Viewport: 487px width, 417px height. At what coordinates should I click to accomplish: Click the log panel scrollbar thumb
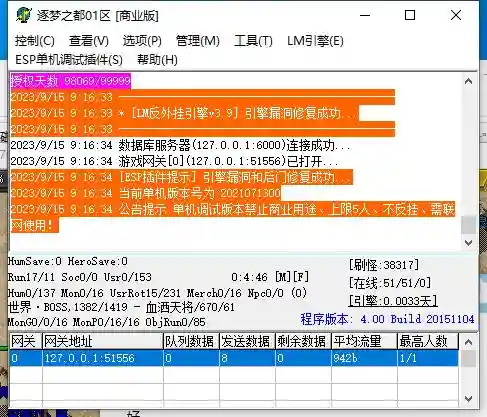click(468, 225)
